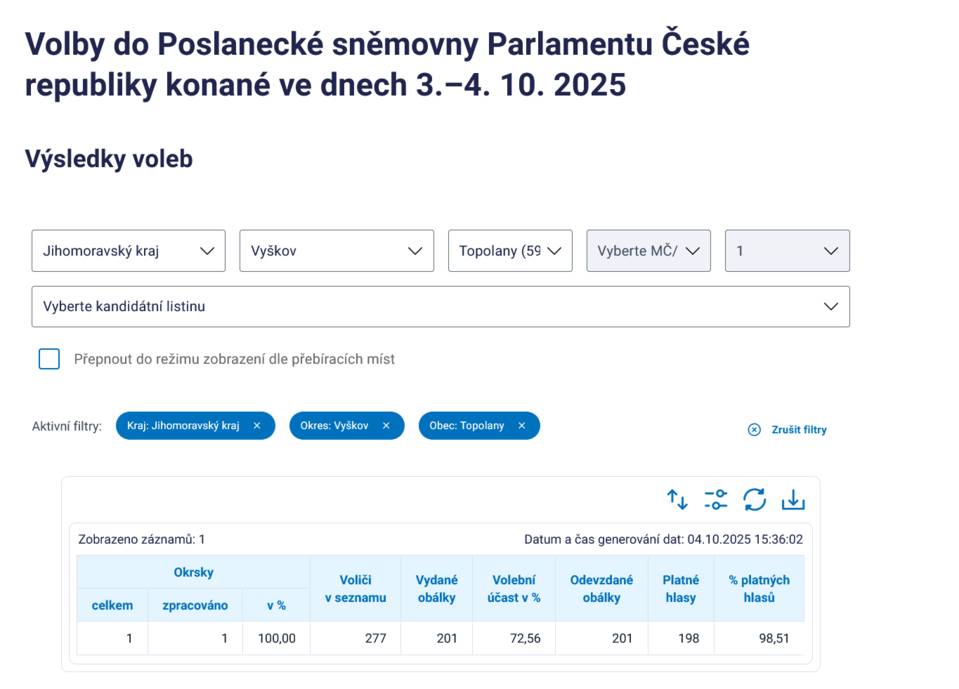Refresh the results table data
This screenshot has width=959, height=689.
click(754, 499)
